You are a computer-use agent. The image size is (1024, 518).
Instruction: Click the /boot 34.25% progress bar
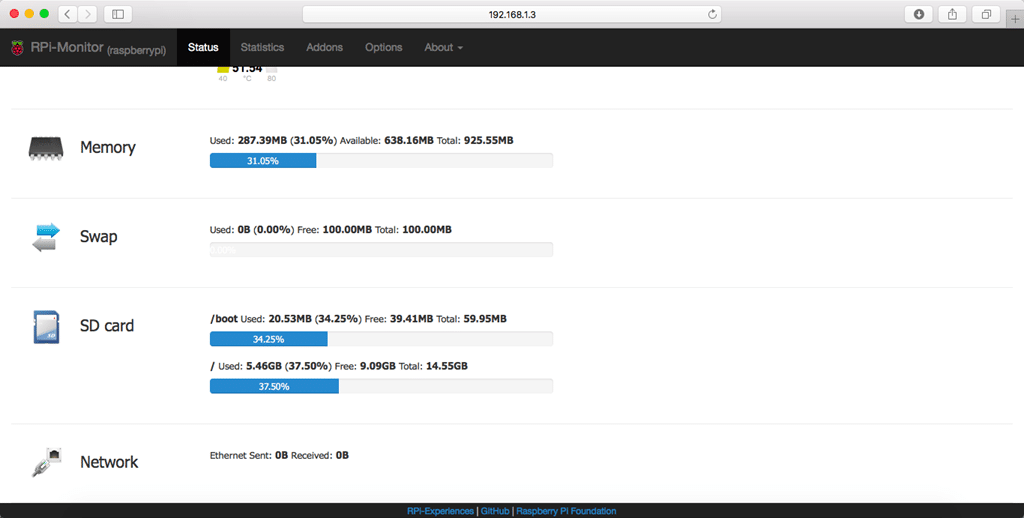[381, 339]
